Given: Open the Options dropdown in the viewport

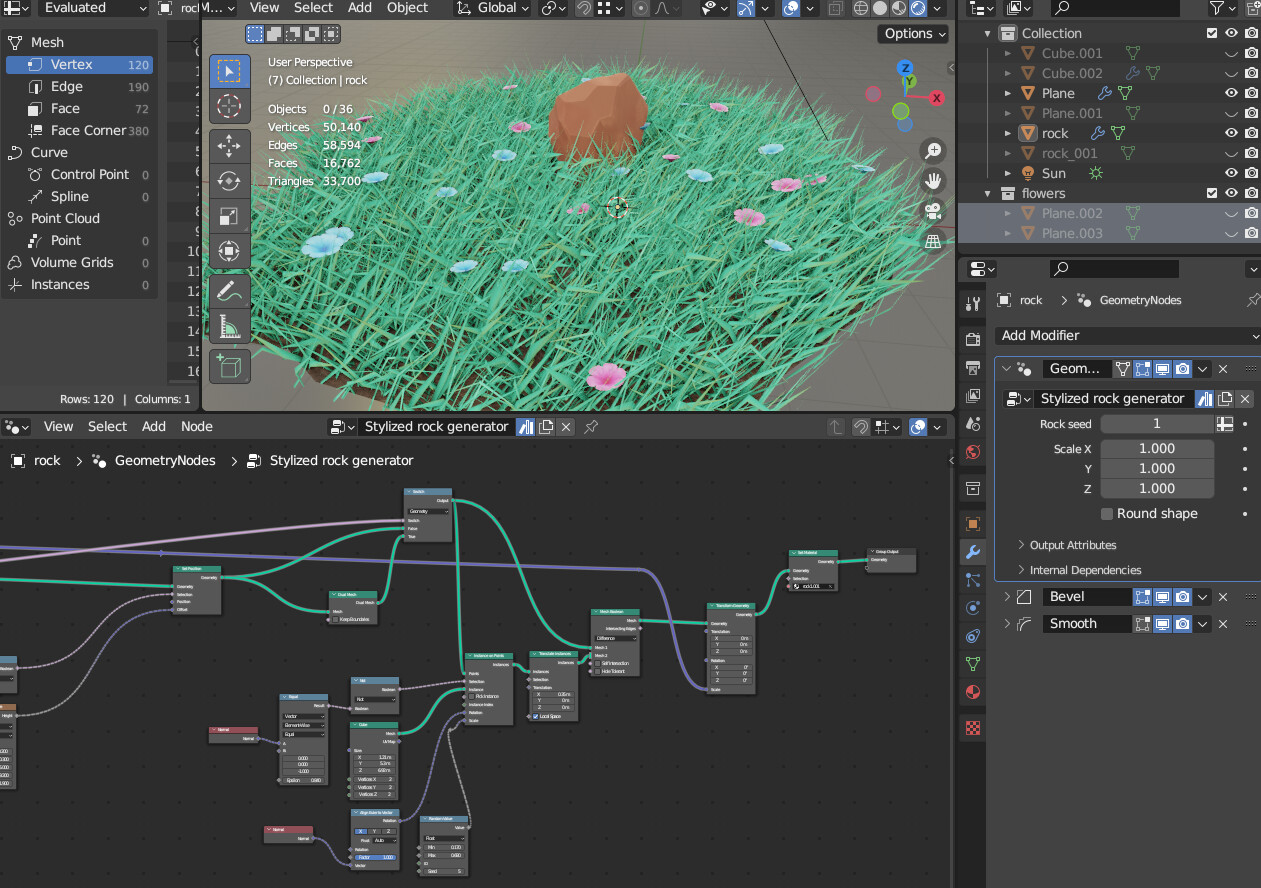Looking at the screenshot, I should 912,33.
